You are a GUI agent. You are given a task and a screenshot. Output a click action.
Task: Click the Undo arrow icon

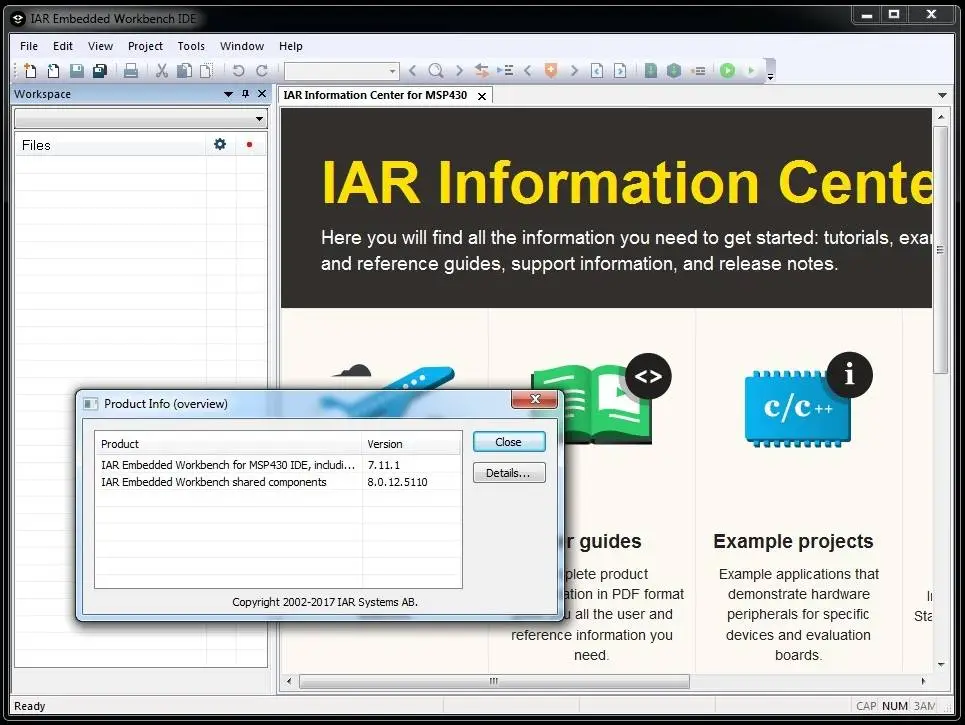[x=238, y=71]
